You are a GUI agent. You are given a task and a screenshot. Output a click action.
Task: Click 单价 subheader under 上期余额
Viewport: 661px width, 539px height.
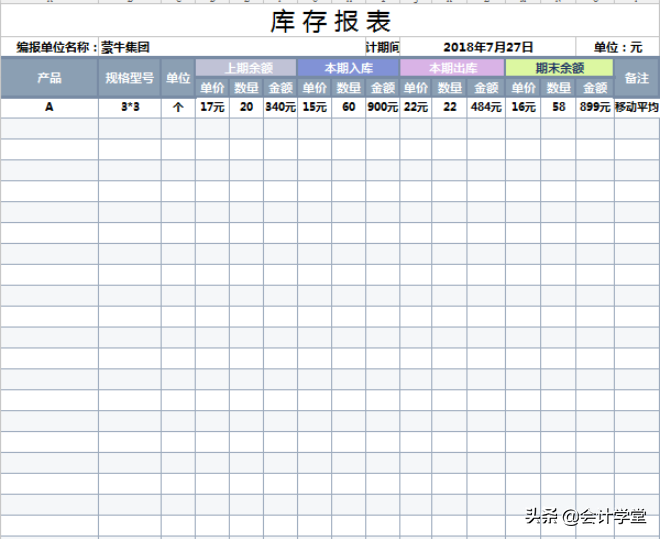(x=212, y=88)
